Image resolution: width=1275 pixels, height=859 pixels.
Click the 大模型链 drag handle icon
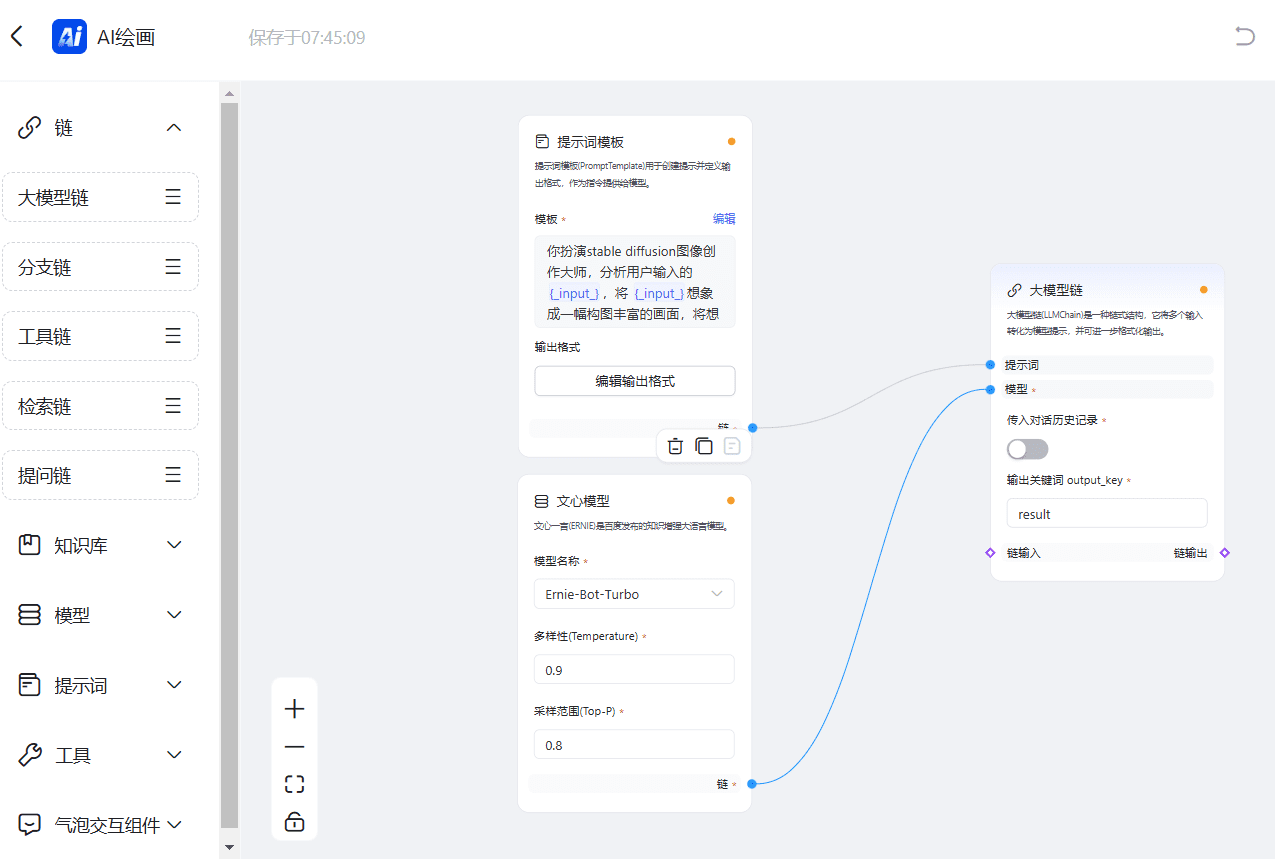[x=173, y=197]
